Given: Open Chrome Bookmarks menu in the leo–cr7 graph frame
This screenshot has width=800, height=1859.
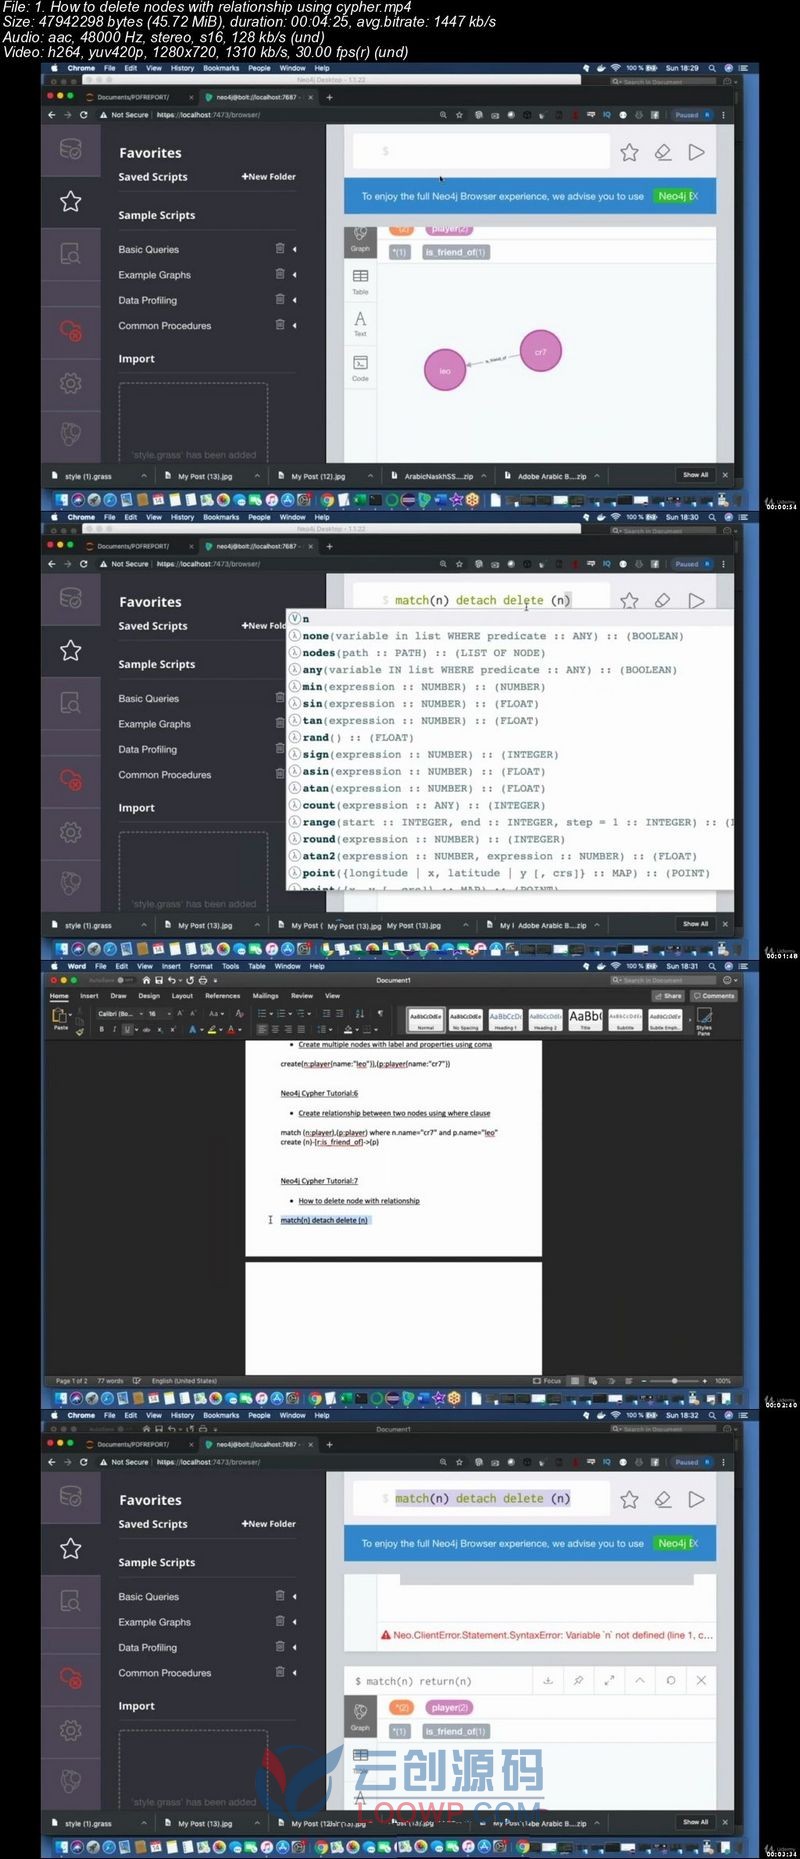Looking at the screenshot, I should tap(221, 68).
